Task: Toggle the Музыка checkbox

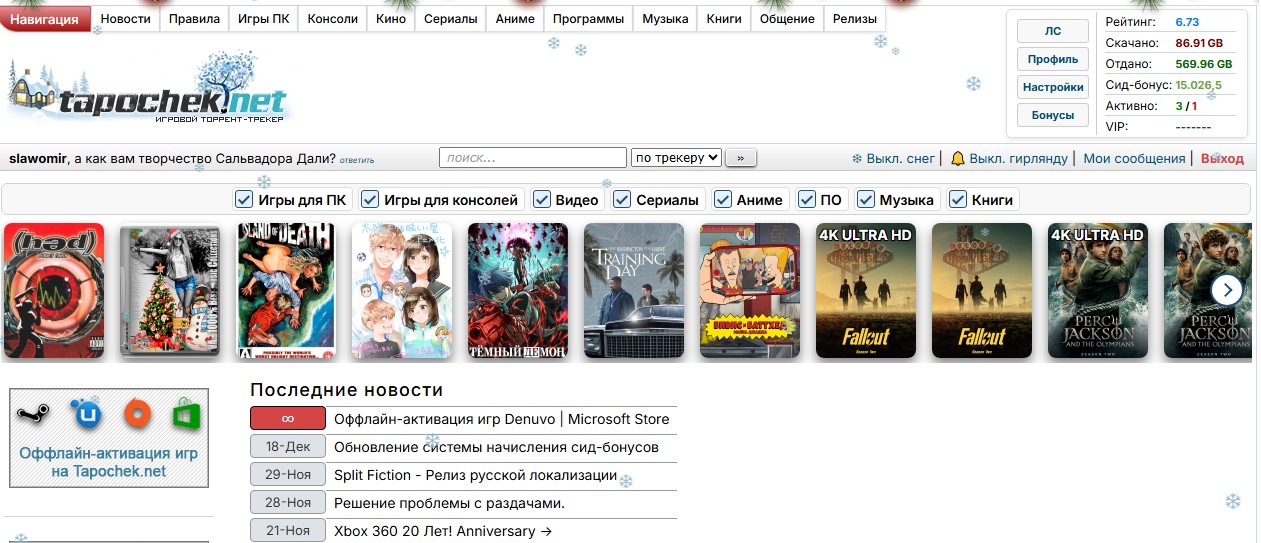Action: pos(866,199)
